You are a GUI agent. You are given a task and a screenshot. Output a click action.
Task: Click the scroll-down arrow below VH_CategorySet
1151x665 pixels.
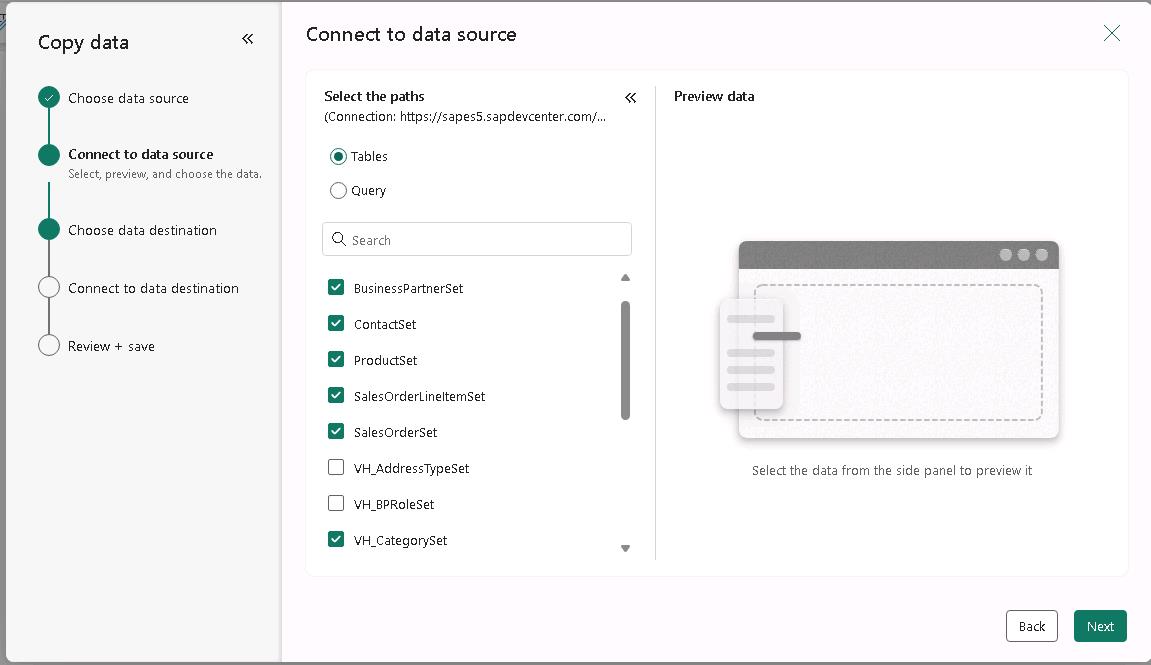[625, 548]
